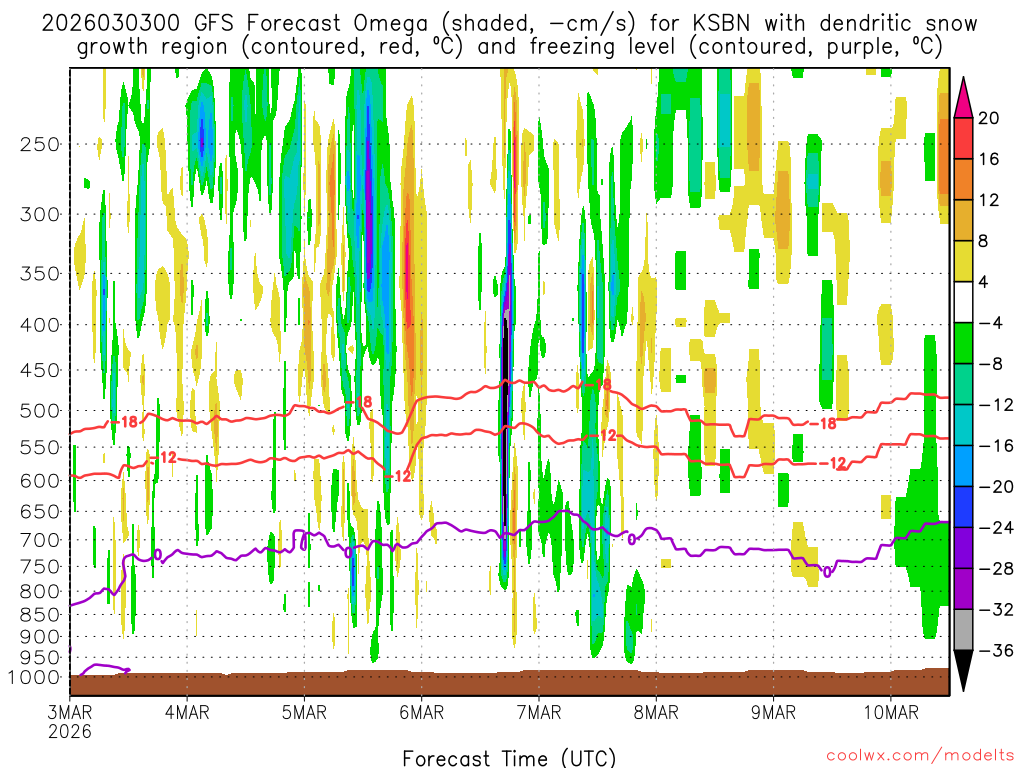The width and height of the screenshot is (1024, 768).
Task: Click the colorbar value label -20
Action: (x=996, y=487)
